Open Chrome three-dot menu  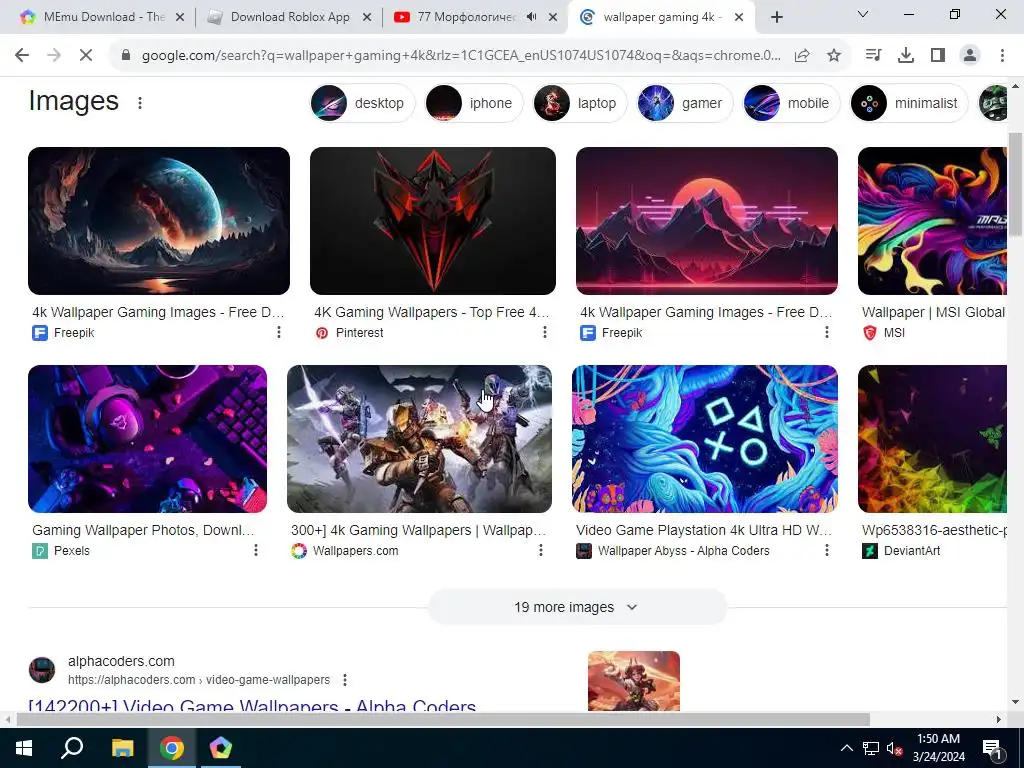coord(1002,56)
